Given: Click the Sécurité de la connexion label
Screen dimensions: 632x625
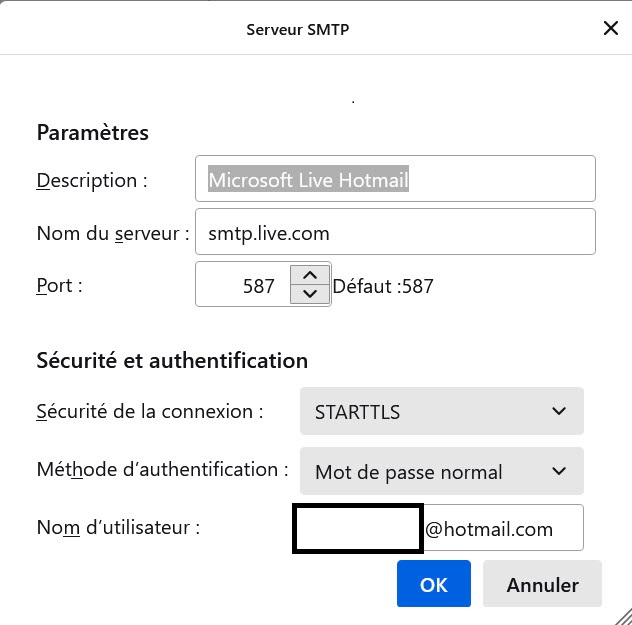Looking at the screenshot, I should pos(150,411).
